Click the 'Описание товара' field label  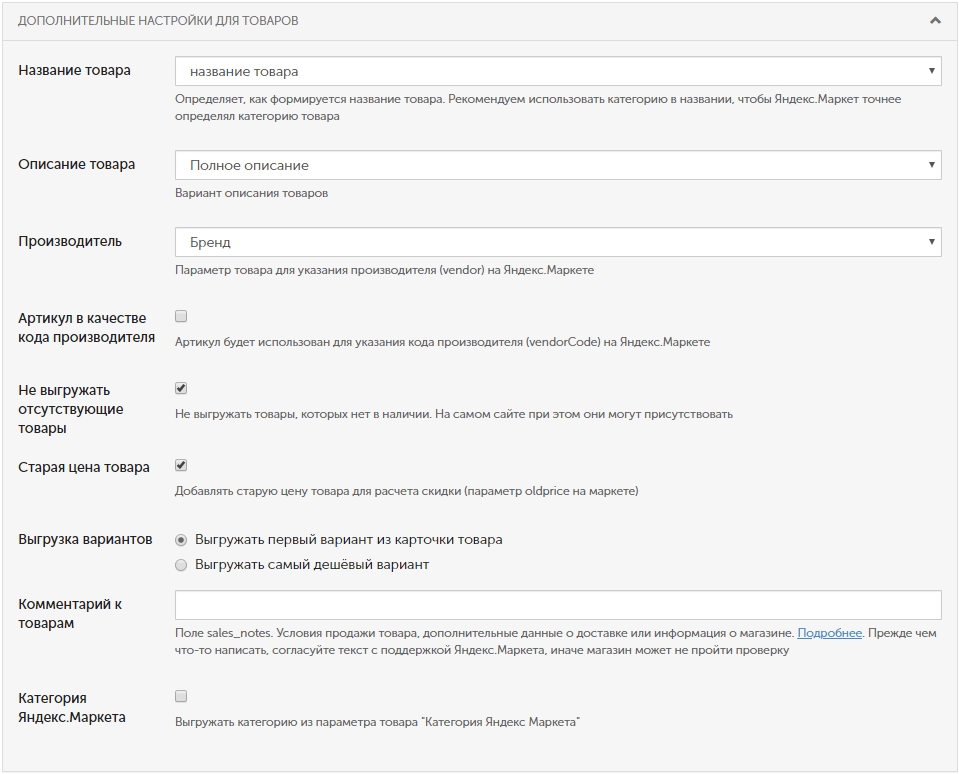(77, 164)
